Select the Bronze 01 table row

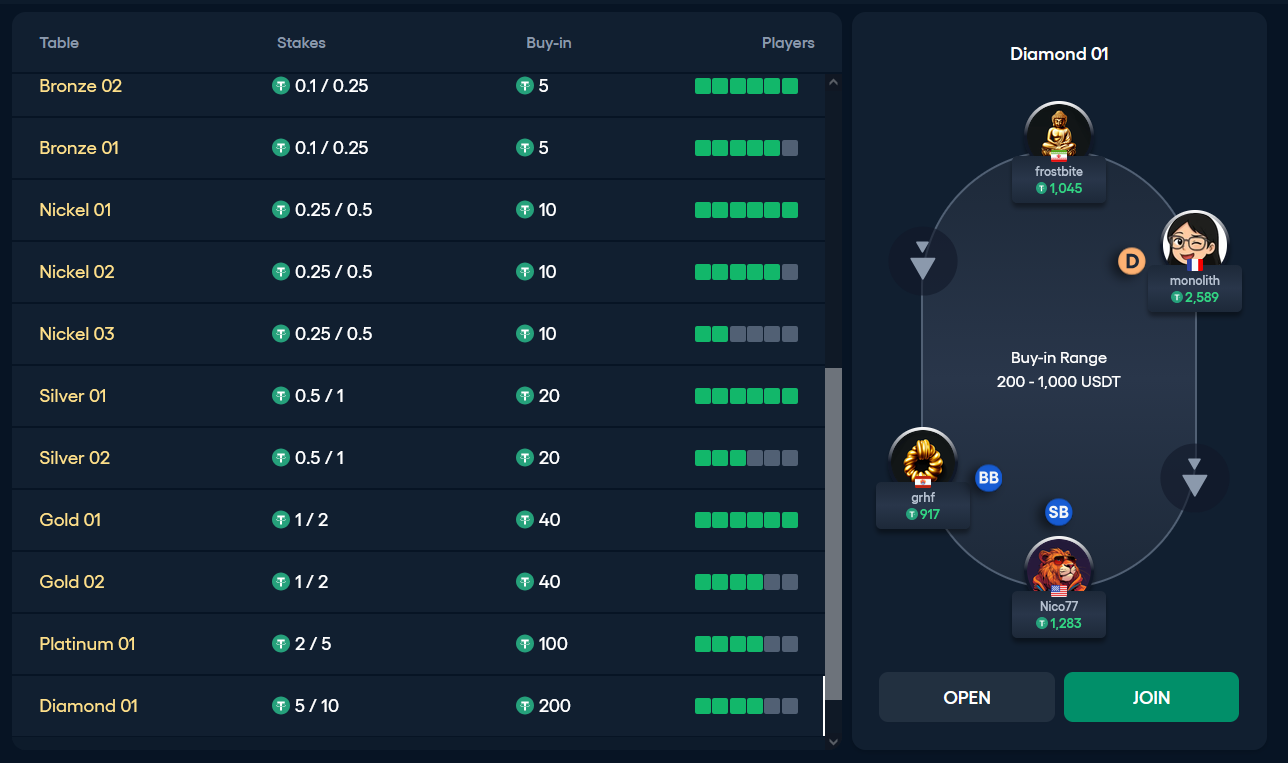419,148
